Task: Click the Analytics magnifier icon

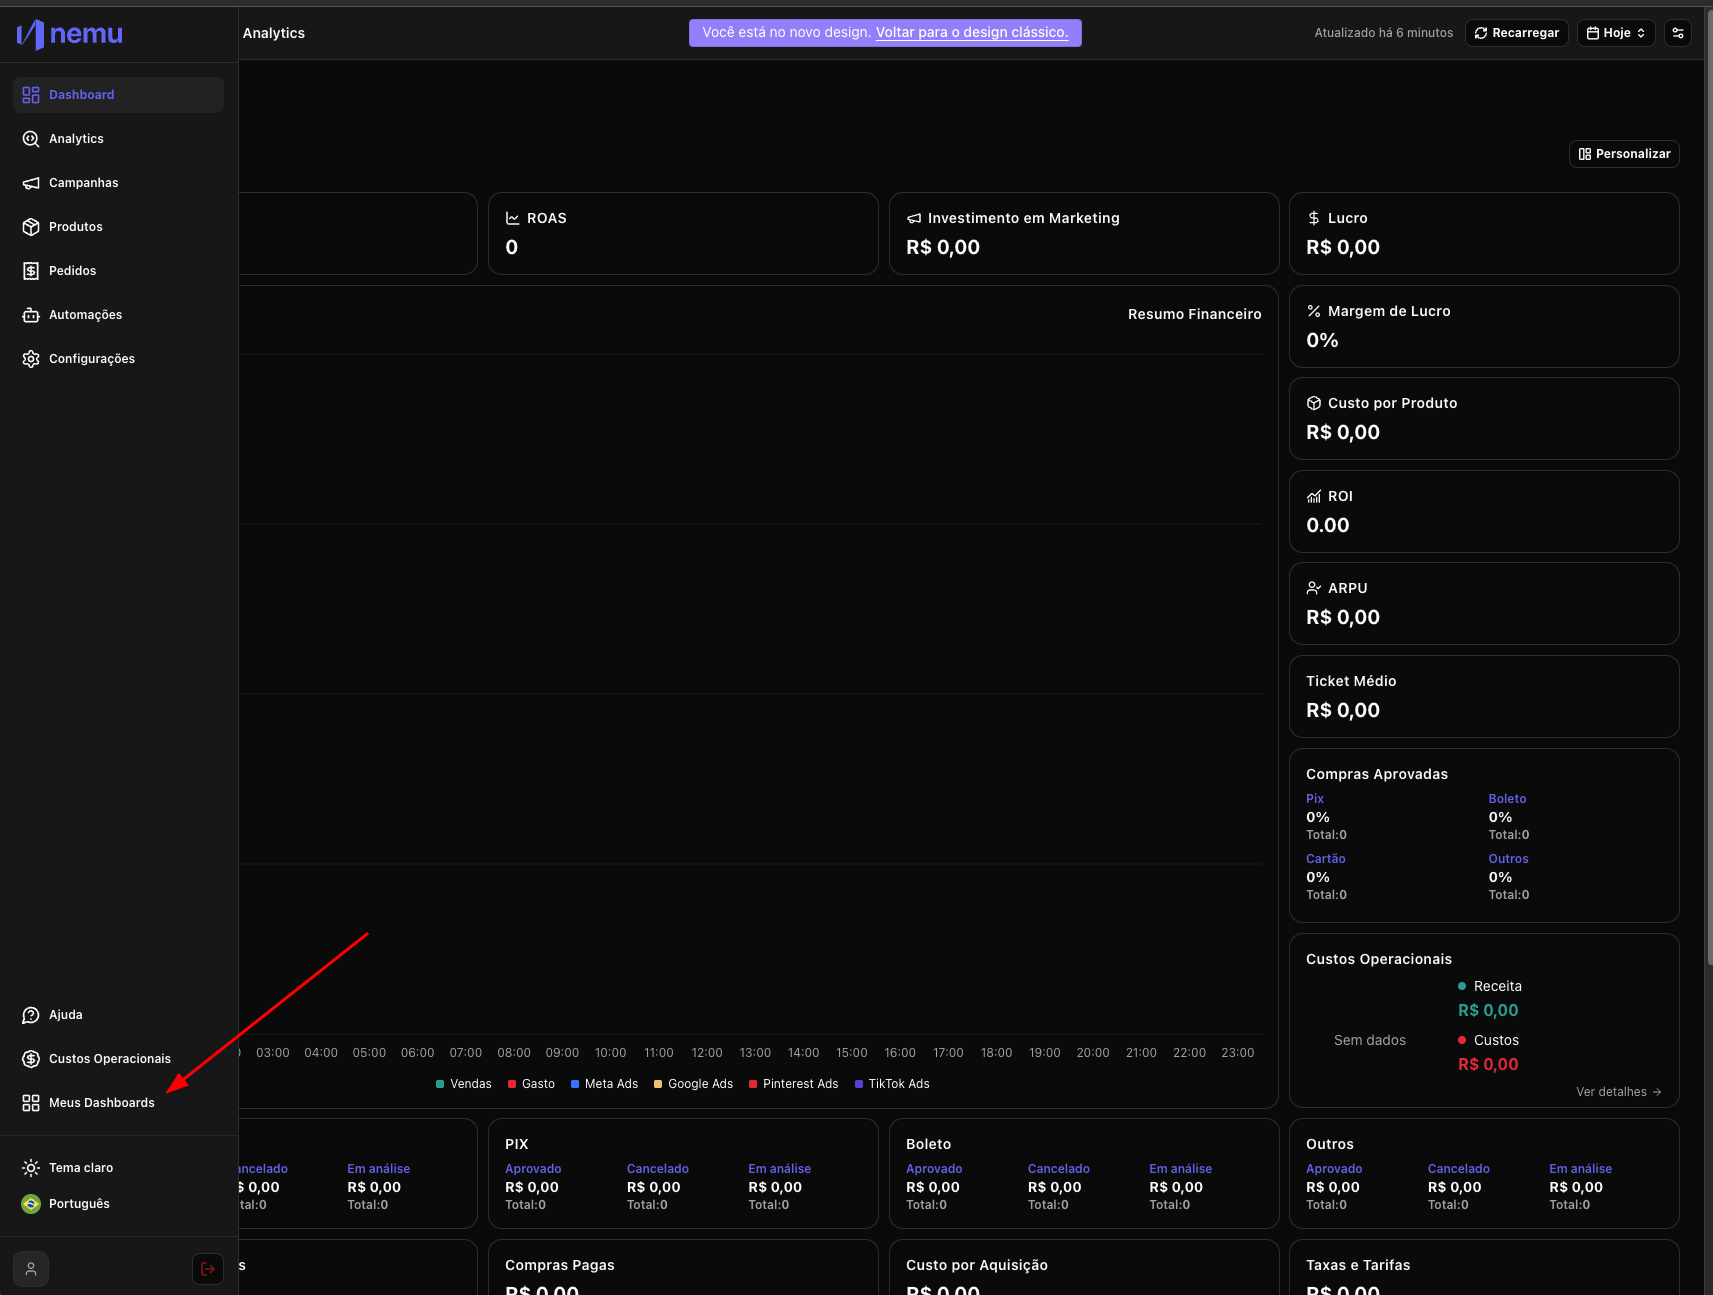Action: click(31, 139)
